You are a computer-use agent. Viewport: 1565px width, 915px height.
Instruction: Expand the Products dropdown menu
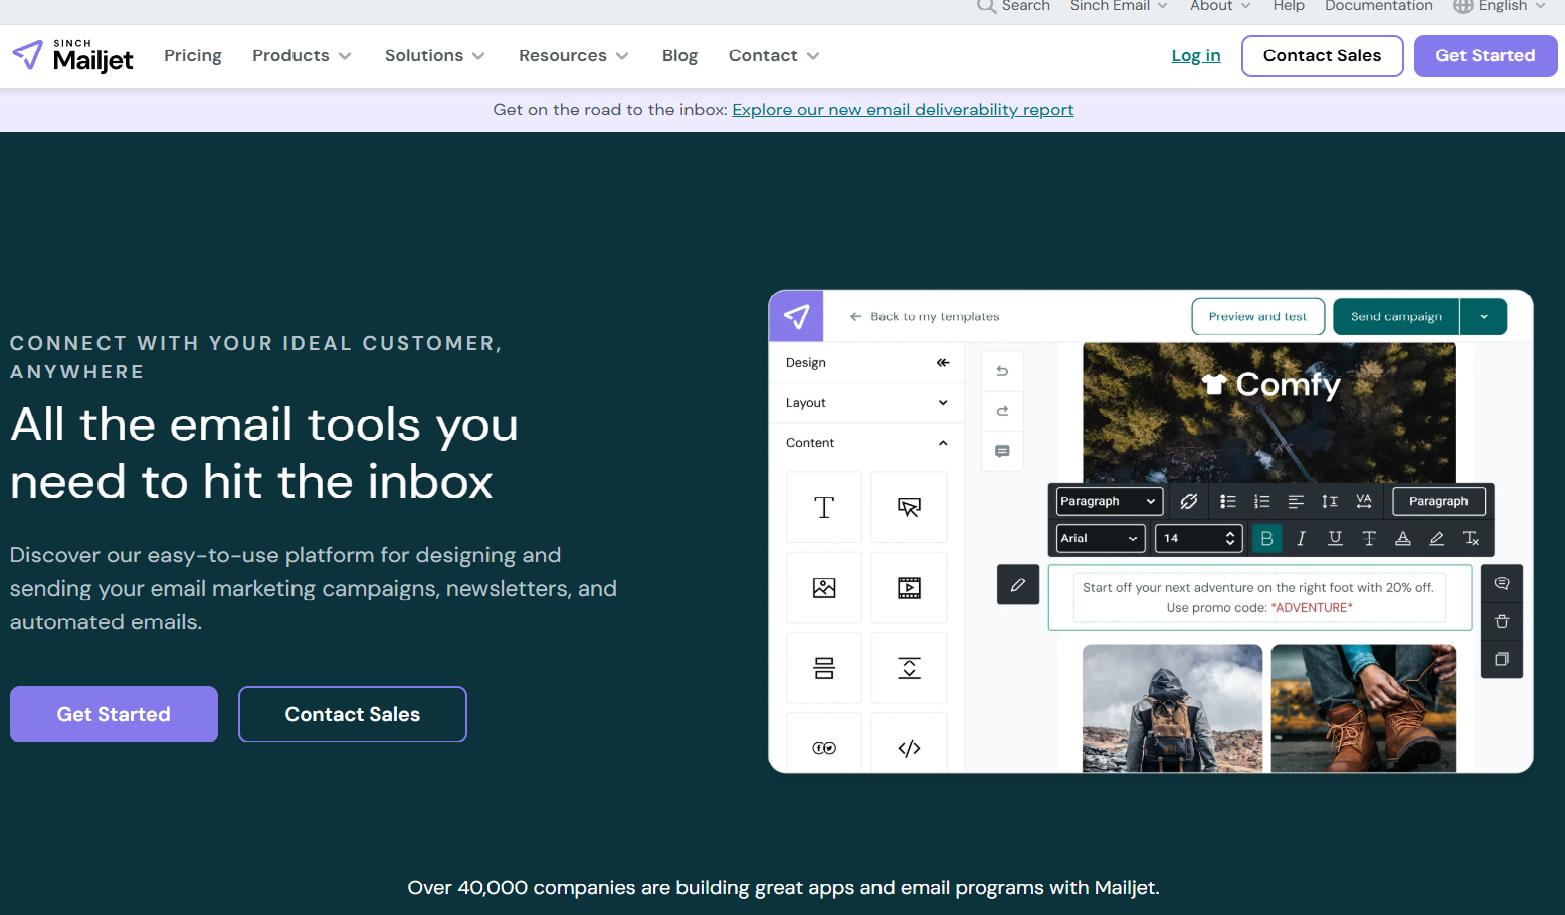click(x=301, y=56)
